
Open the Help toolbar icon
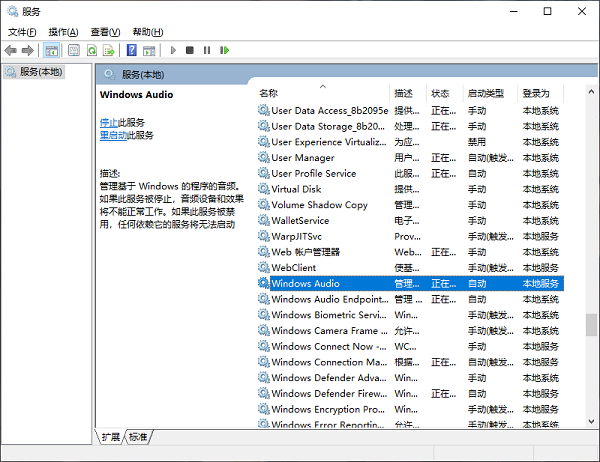point(132,50)
